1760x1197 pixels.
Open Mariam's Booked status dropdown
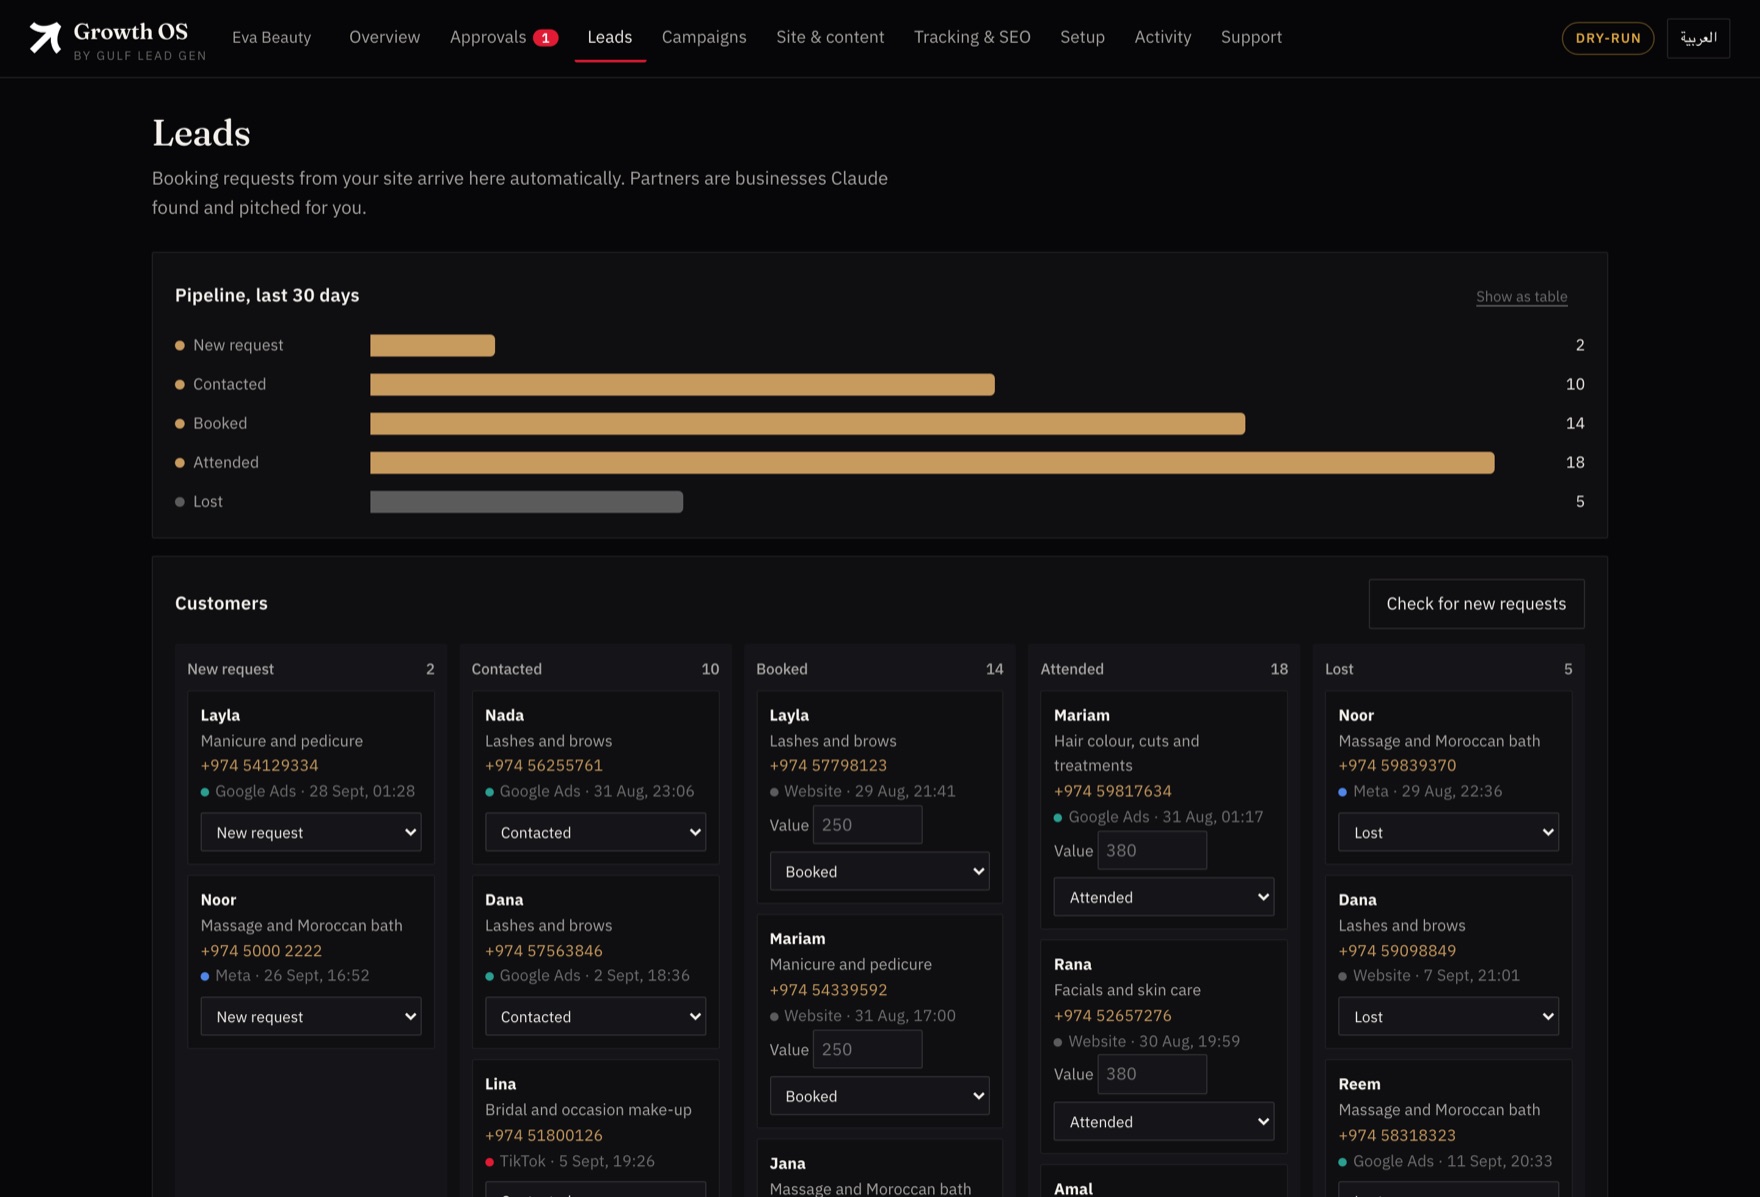880,1096
